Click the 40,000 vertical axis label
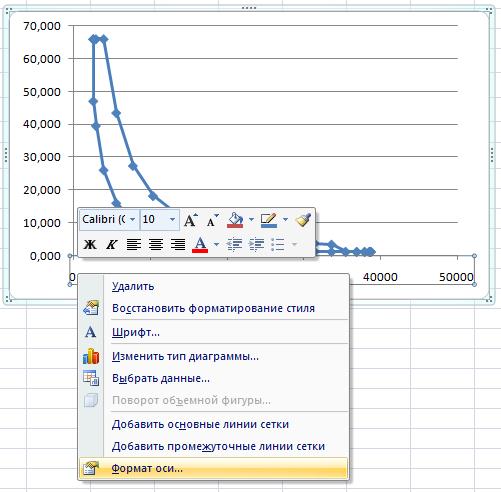This screenshot has height=492, width=501. (42, 124)
